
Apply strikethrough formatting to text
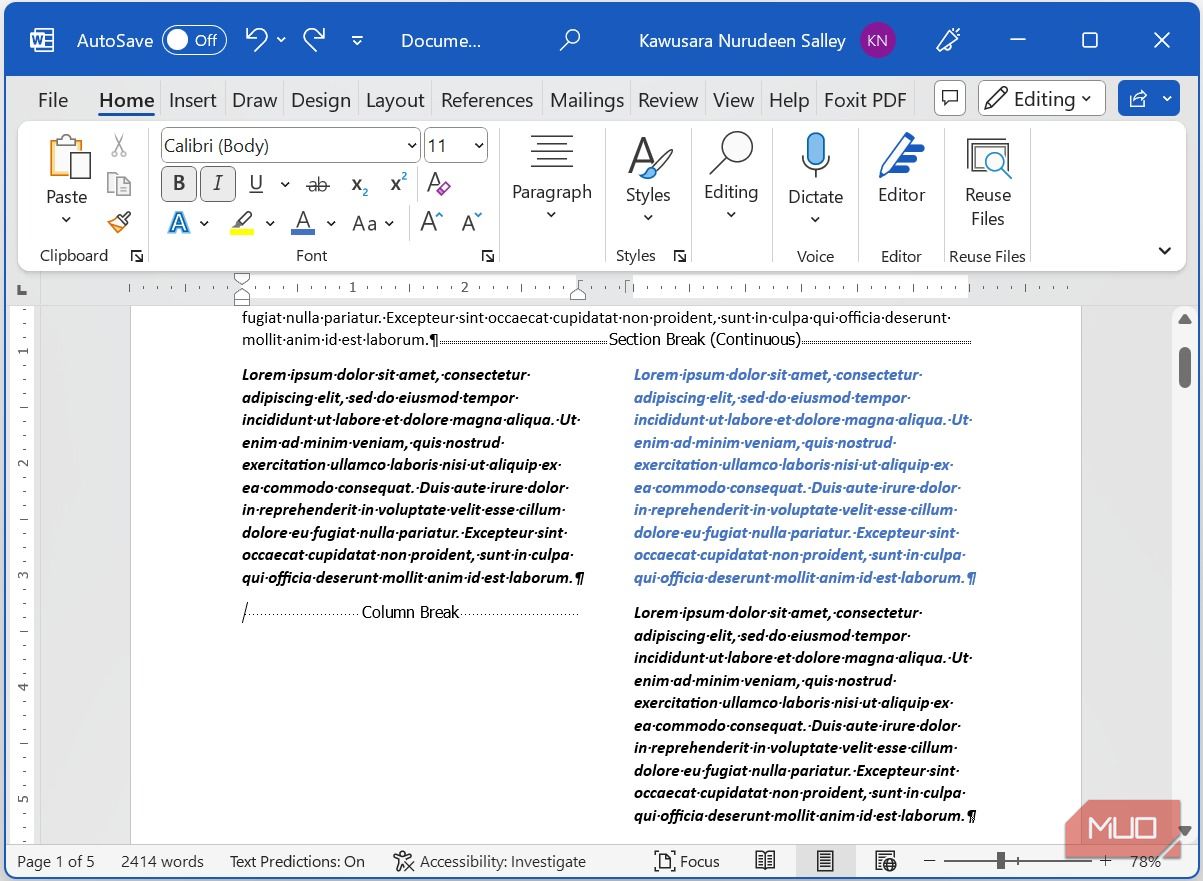pyautogui.click(x=318, y=184)
